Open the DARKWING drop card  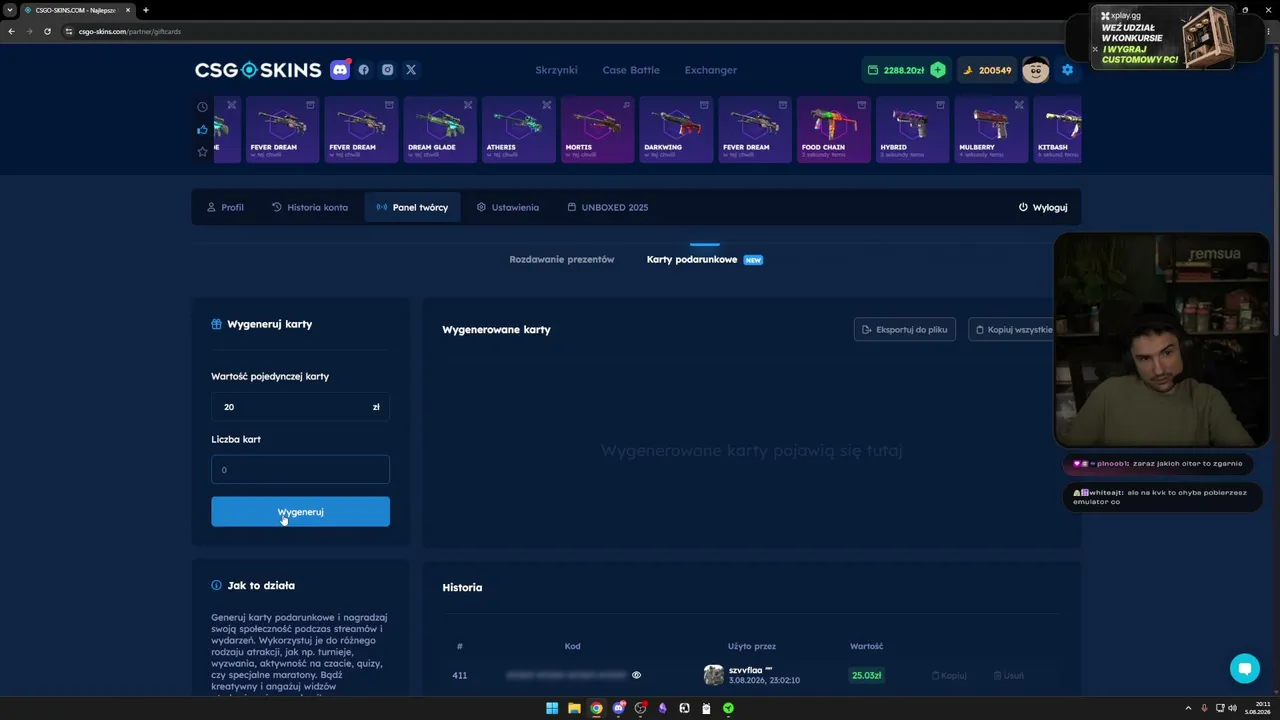(x=676, y=129)
